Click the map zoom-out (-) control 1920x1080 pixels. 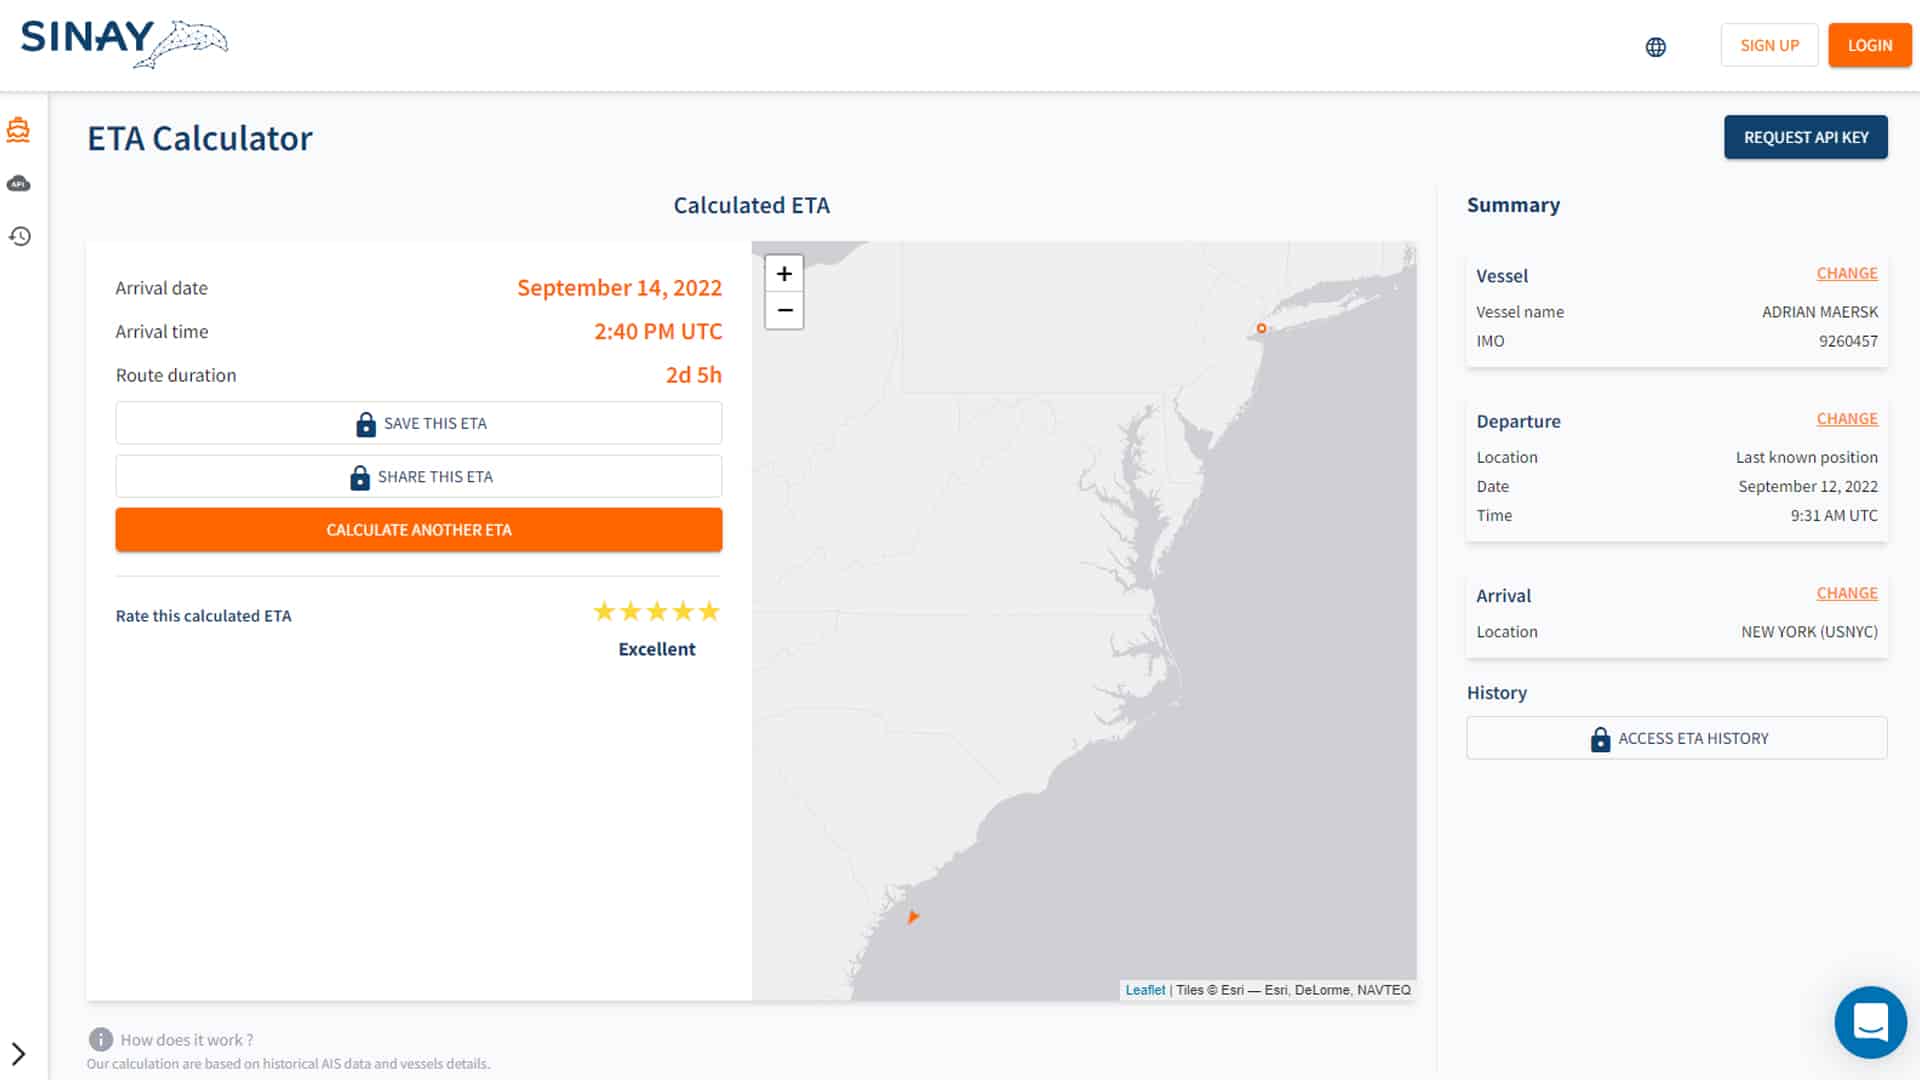pyautogui.click(x=783, y=310)
